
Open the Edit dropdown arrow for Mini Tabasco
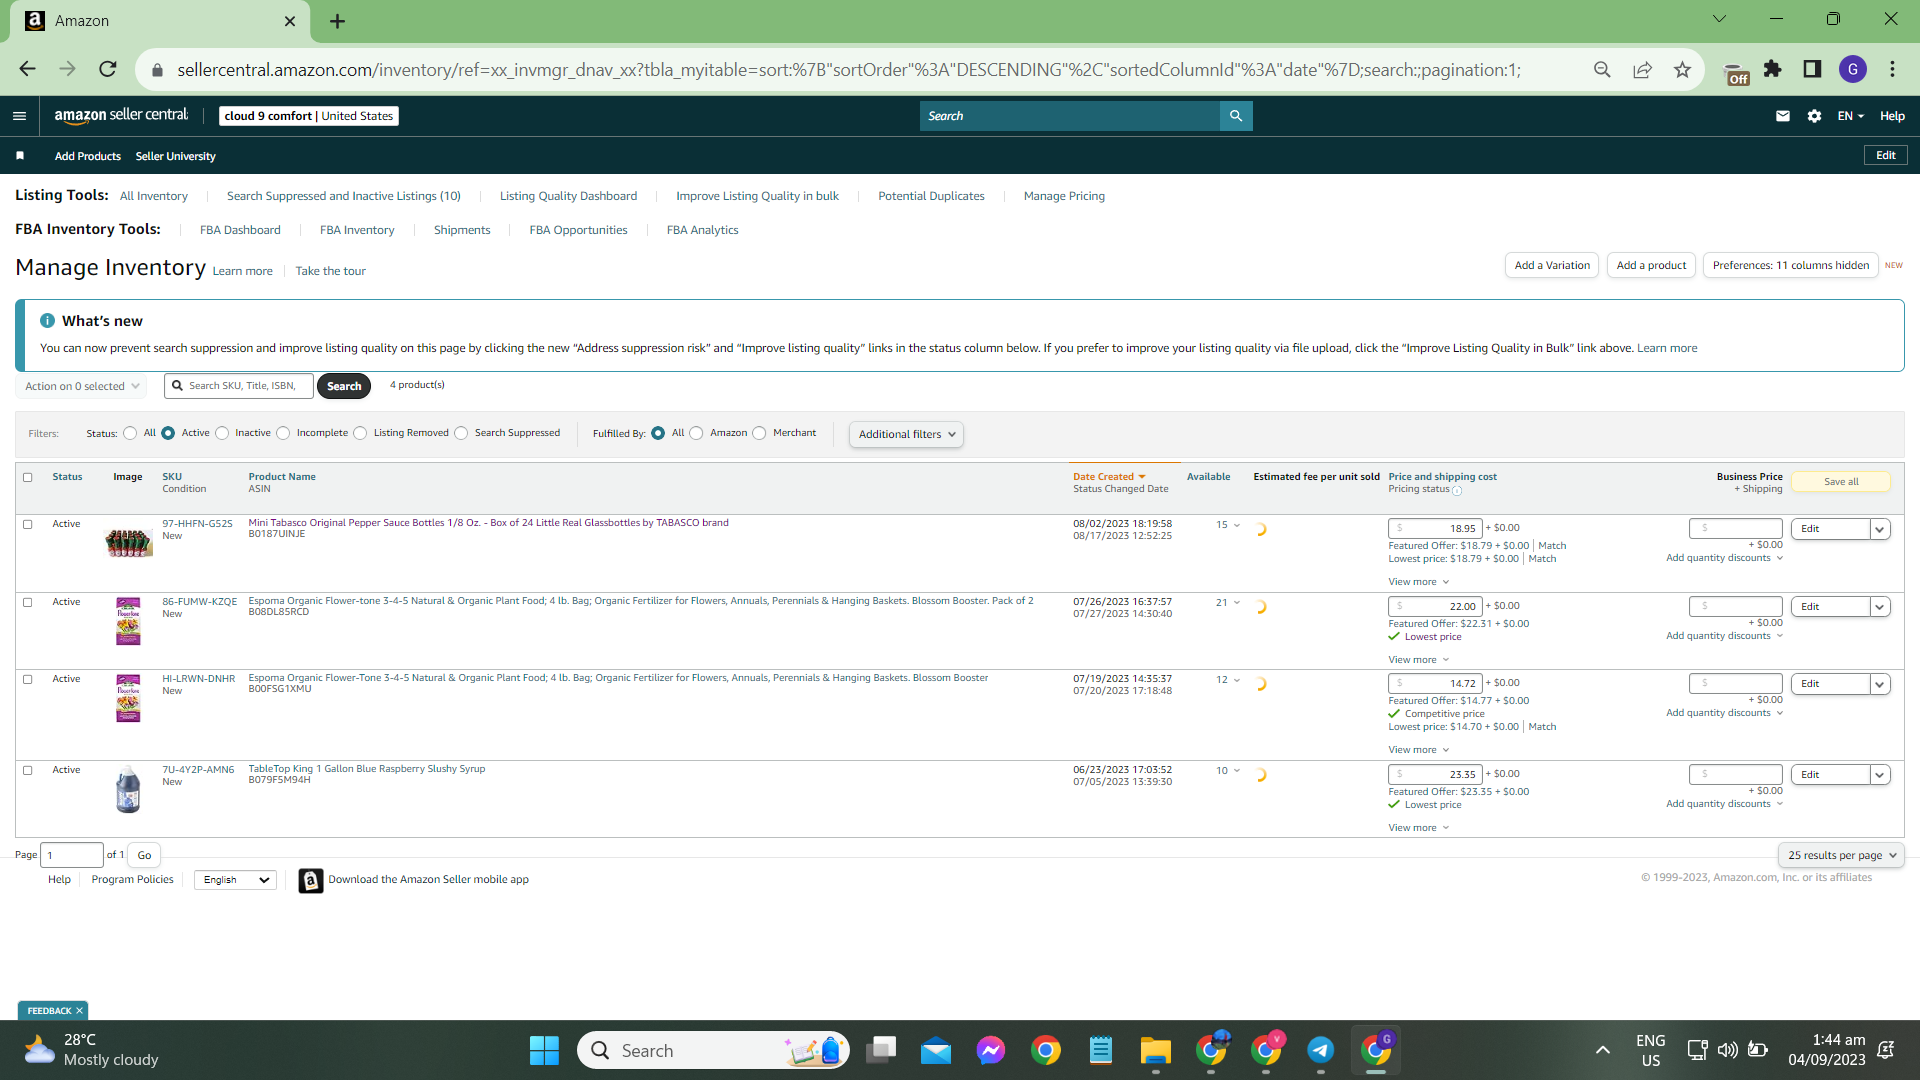point(1880,529)
